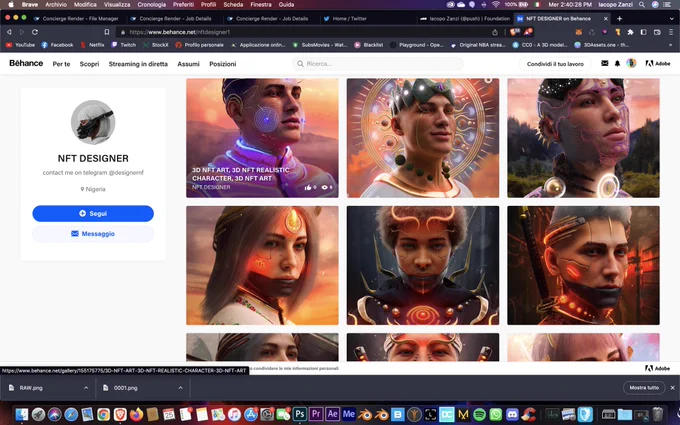Click the Mostra tutto downloads button

[x=644, y=388]
